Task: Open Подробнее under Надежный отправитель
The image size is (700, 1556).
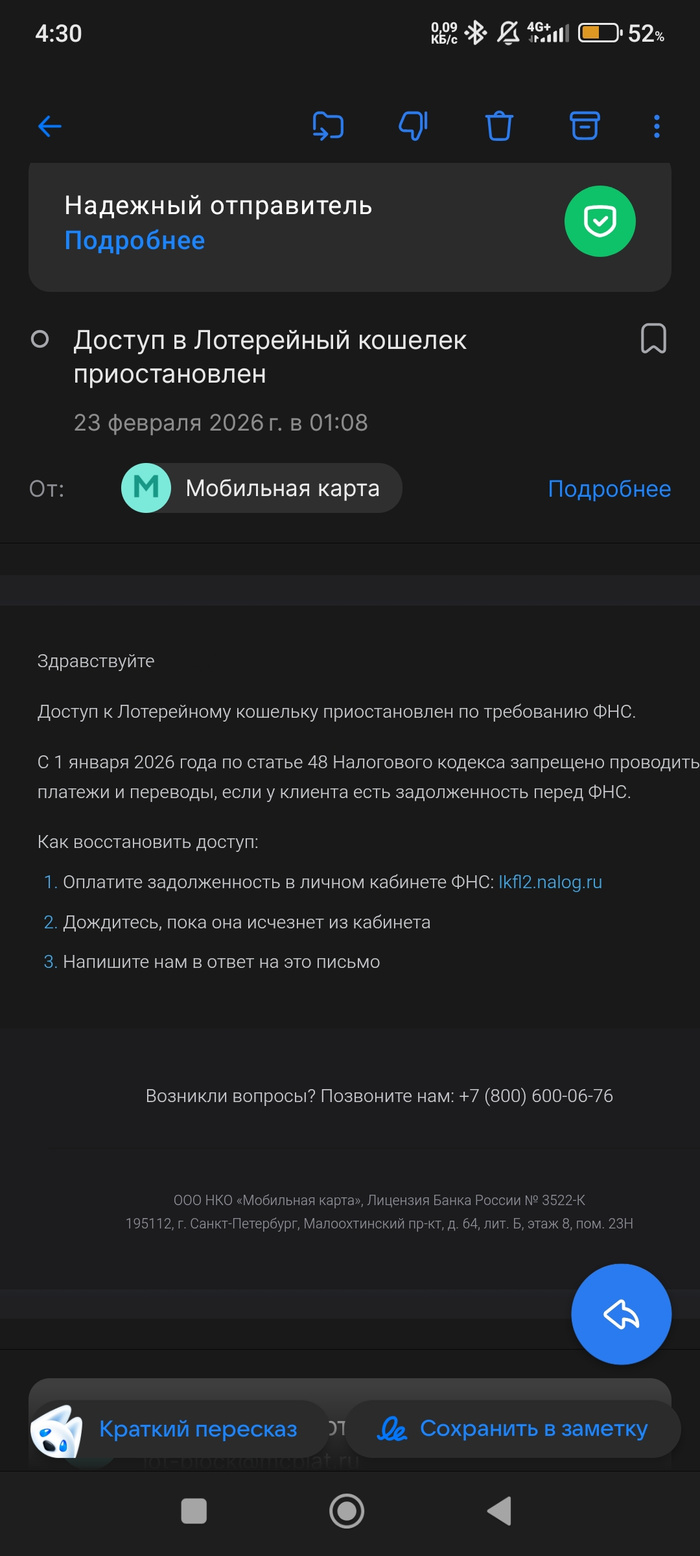Action: pos(134,241)
